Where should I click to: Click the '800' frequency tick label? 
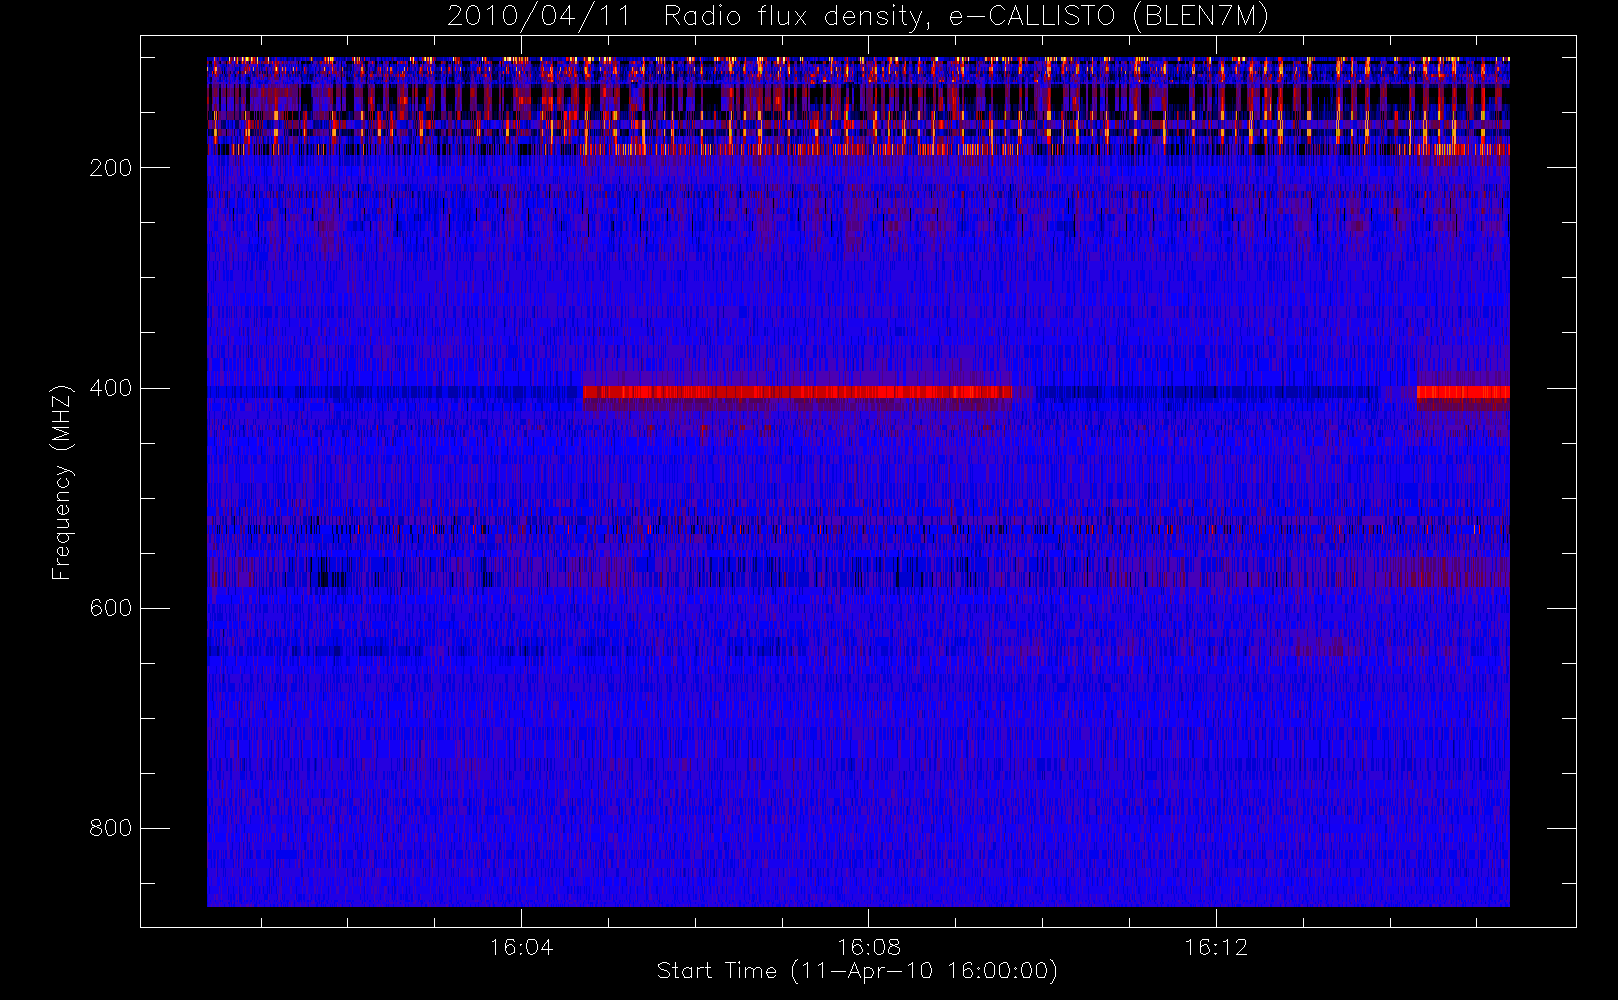(x=111, y=828)
